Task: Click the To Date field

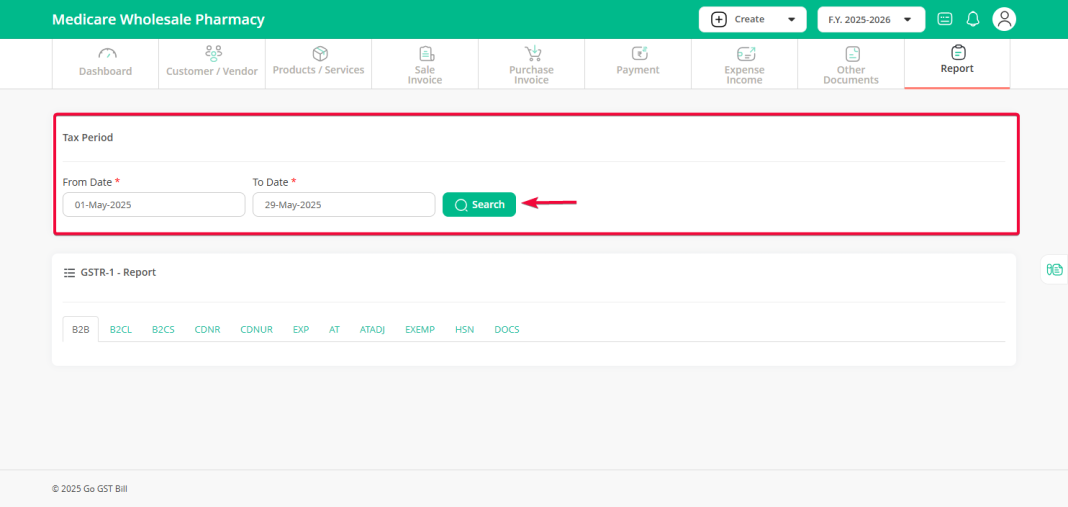Action: (343, 204)
